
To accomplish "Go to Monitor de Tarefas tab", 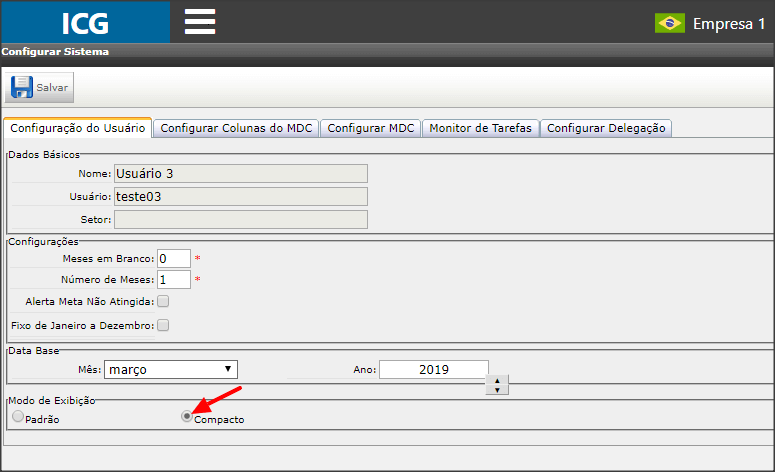I will pyautogui.click(x=480, y=129).
